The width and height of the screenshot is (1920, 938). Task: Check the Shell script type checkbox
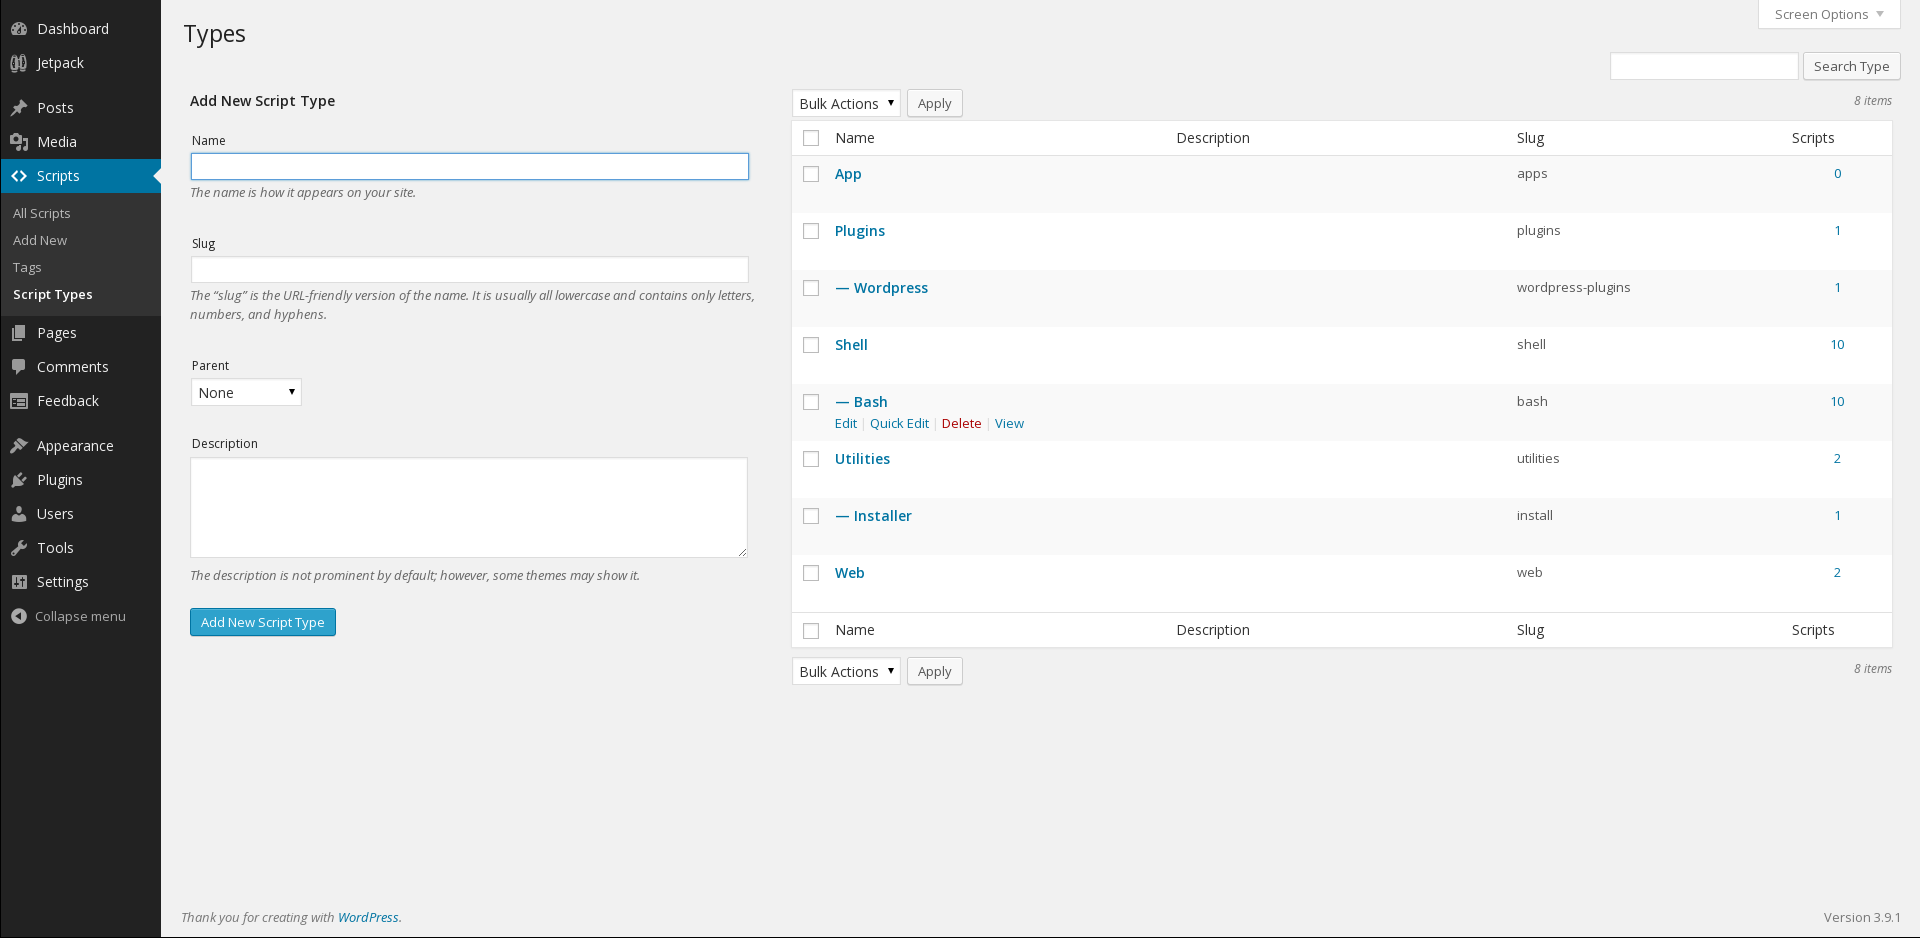[811, 345]
